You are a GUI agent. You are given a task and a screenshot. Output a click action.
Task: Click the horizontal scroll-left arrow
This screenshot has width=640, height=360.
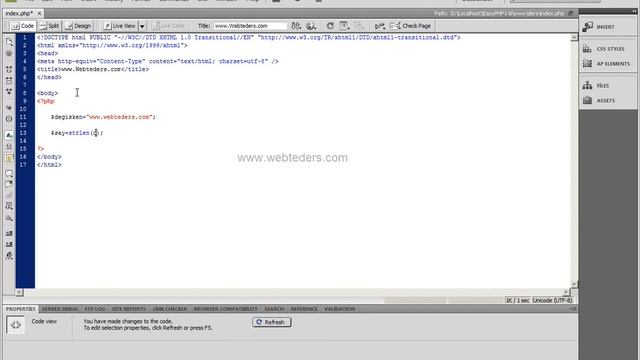(x=20, y=292)
